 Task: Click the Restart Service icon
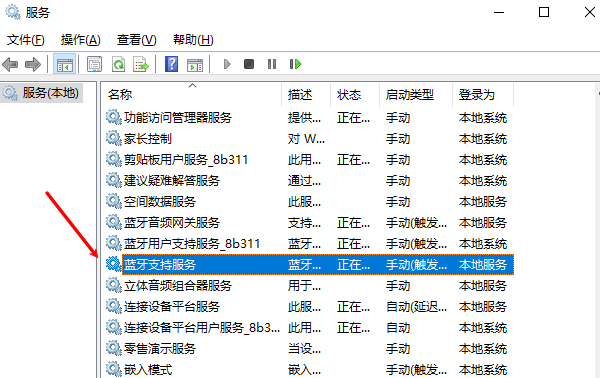coord(295,64)
